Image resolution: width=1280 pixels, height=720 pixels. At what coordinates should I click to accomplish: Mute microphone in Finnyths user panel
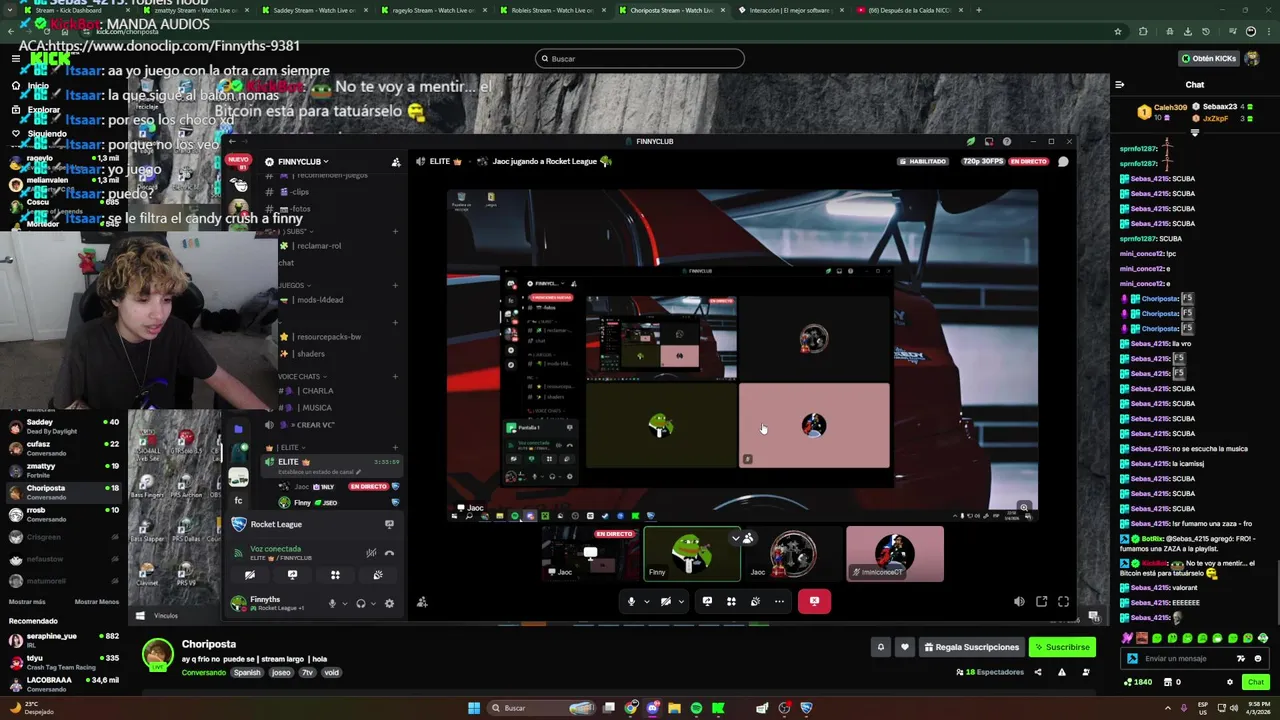coord(332,604)
